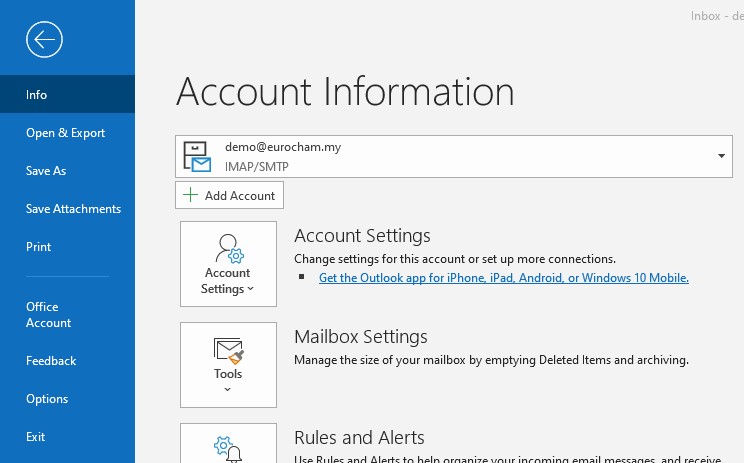744x463 pixels.
Task: Click the Account Settings heading text
Action: click(x=362, y=236)
